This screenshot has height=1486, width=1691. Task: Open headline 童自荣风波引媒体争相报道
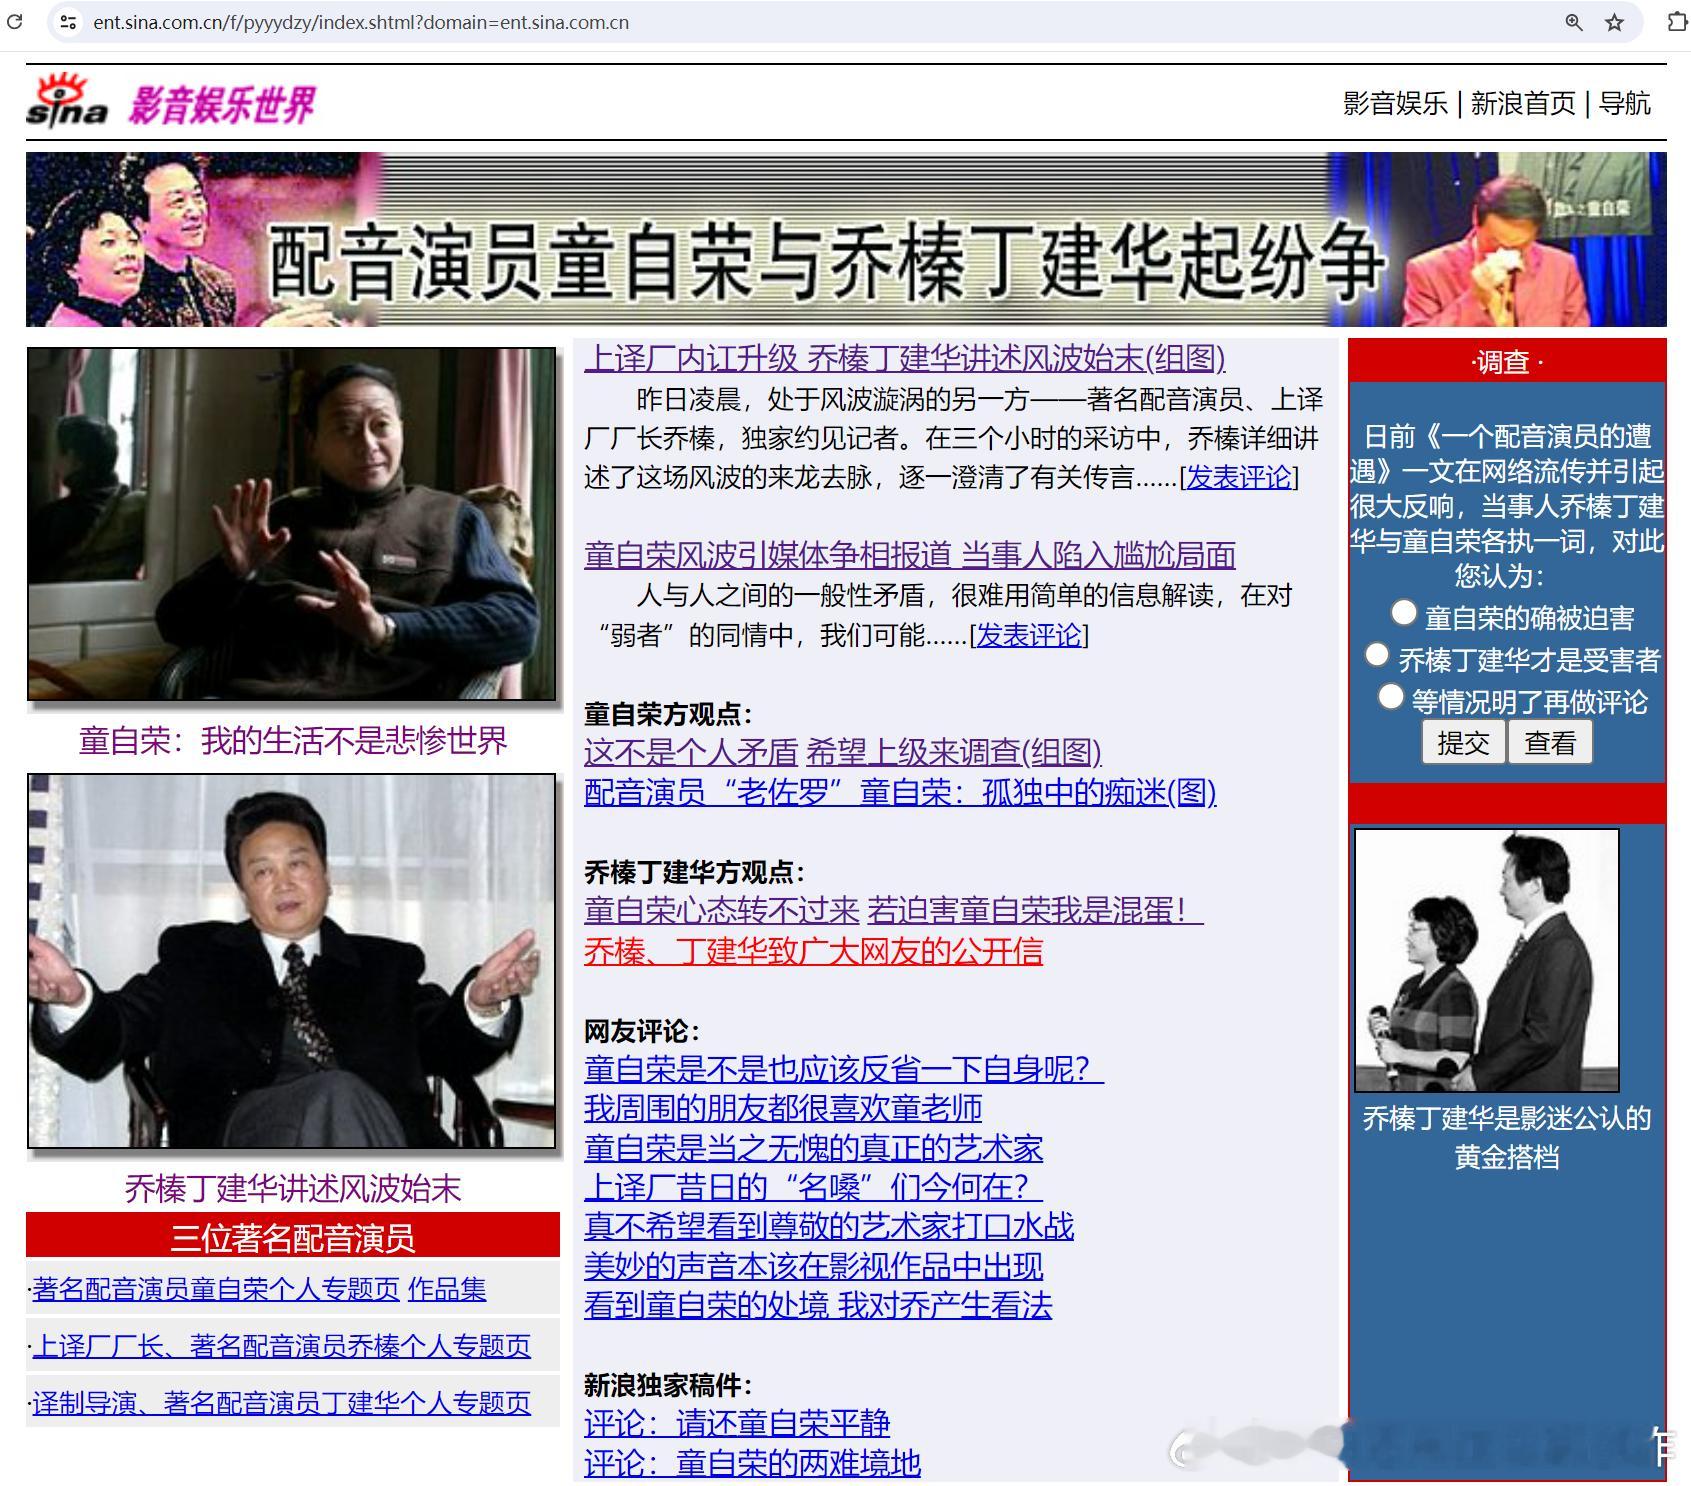[x=910, y=555]
